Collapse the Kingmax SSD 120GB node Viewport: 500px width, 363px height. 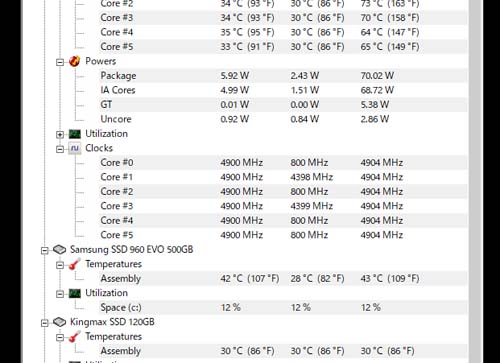pyautogui.click(x=45, y=323)
